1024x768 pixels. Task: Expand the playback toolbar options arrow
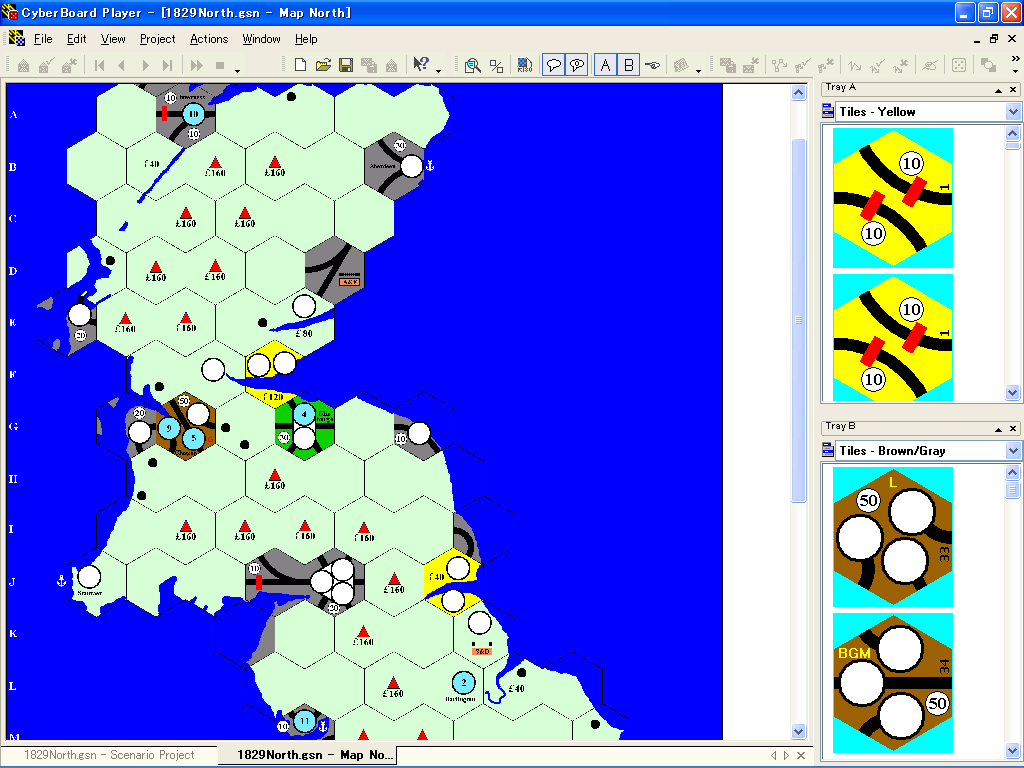click(238, 70)
